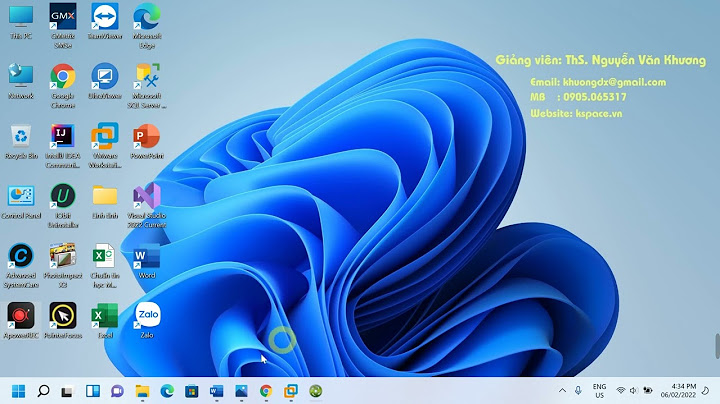The image size is (720, 404).
Task: Select the IntelliJ IDEA Community shortcut
Action: [63, 146]
